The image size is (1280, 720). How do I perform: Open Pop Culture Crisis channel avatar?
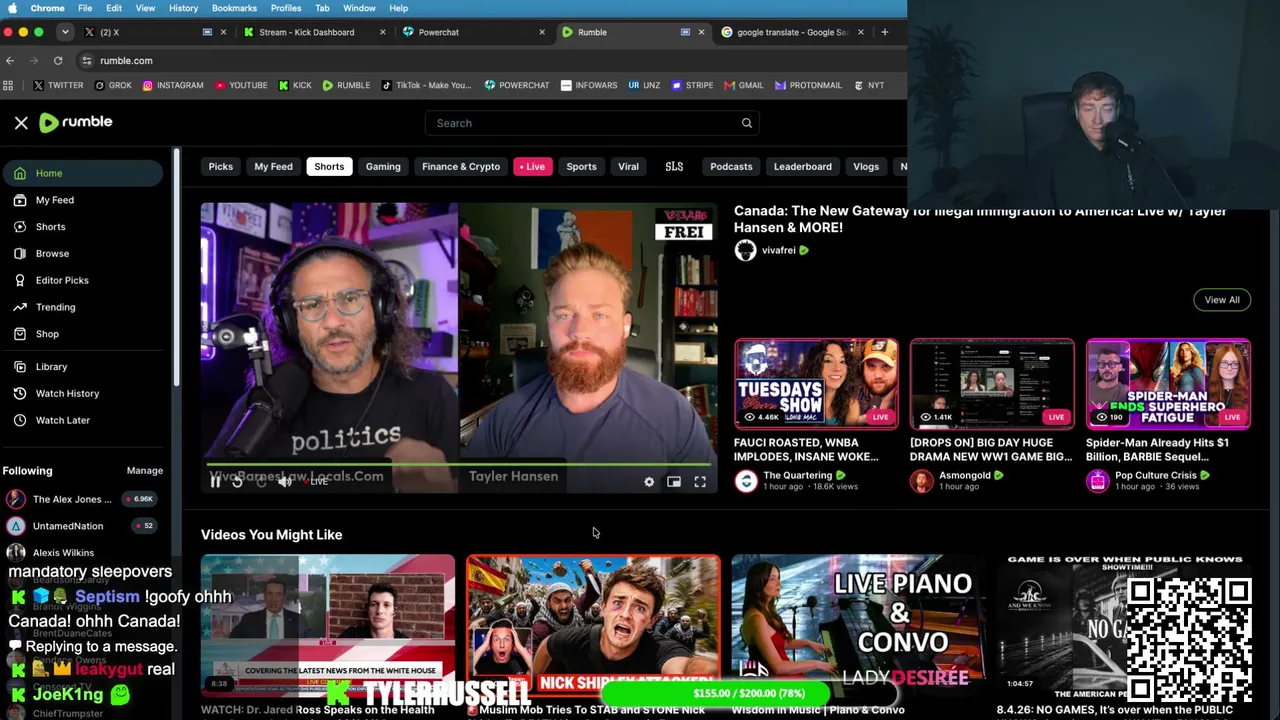(x=1097, y=481)
